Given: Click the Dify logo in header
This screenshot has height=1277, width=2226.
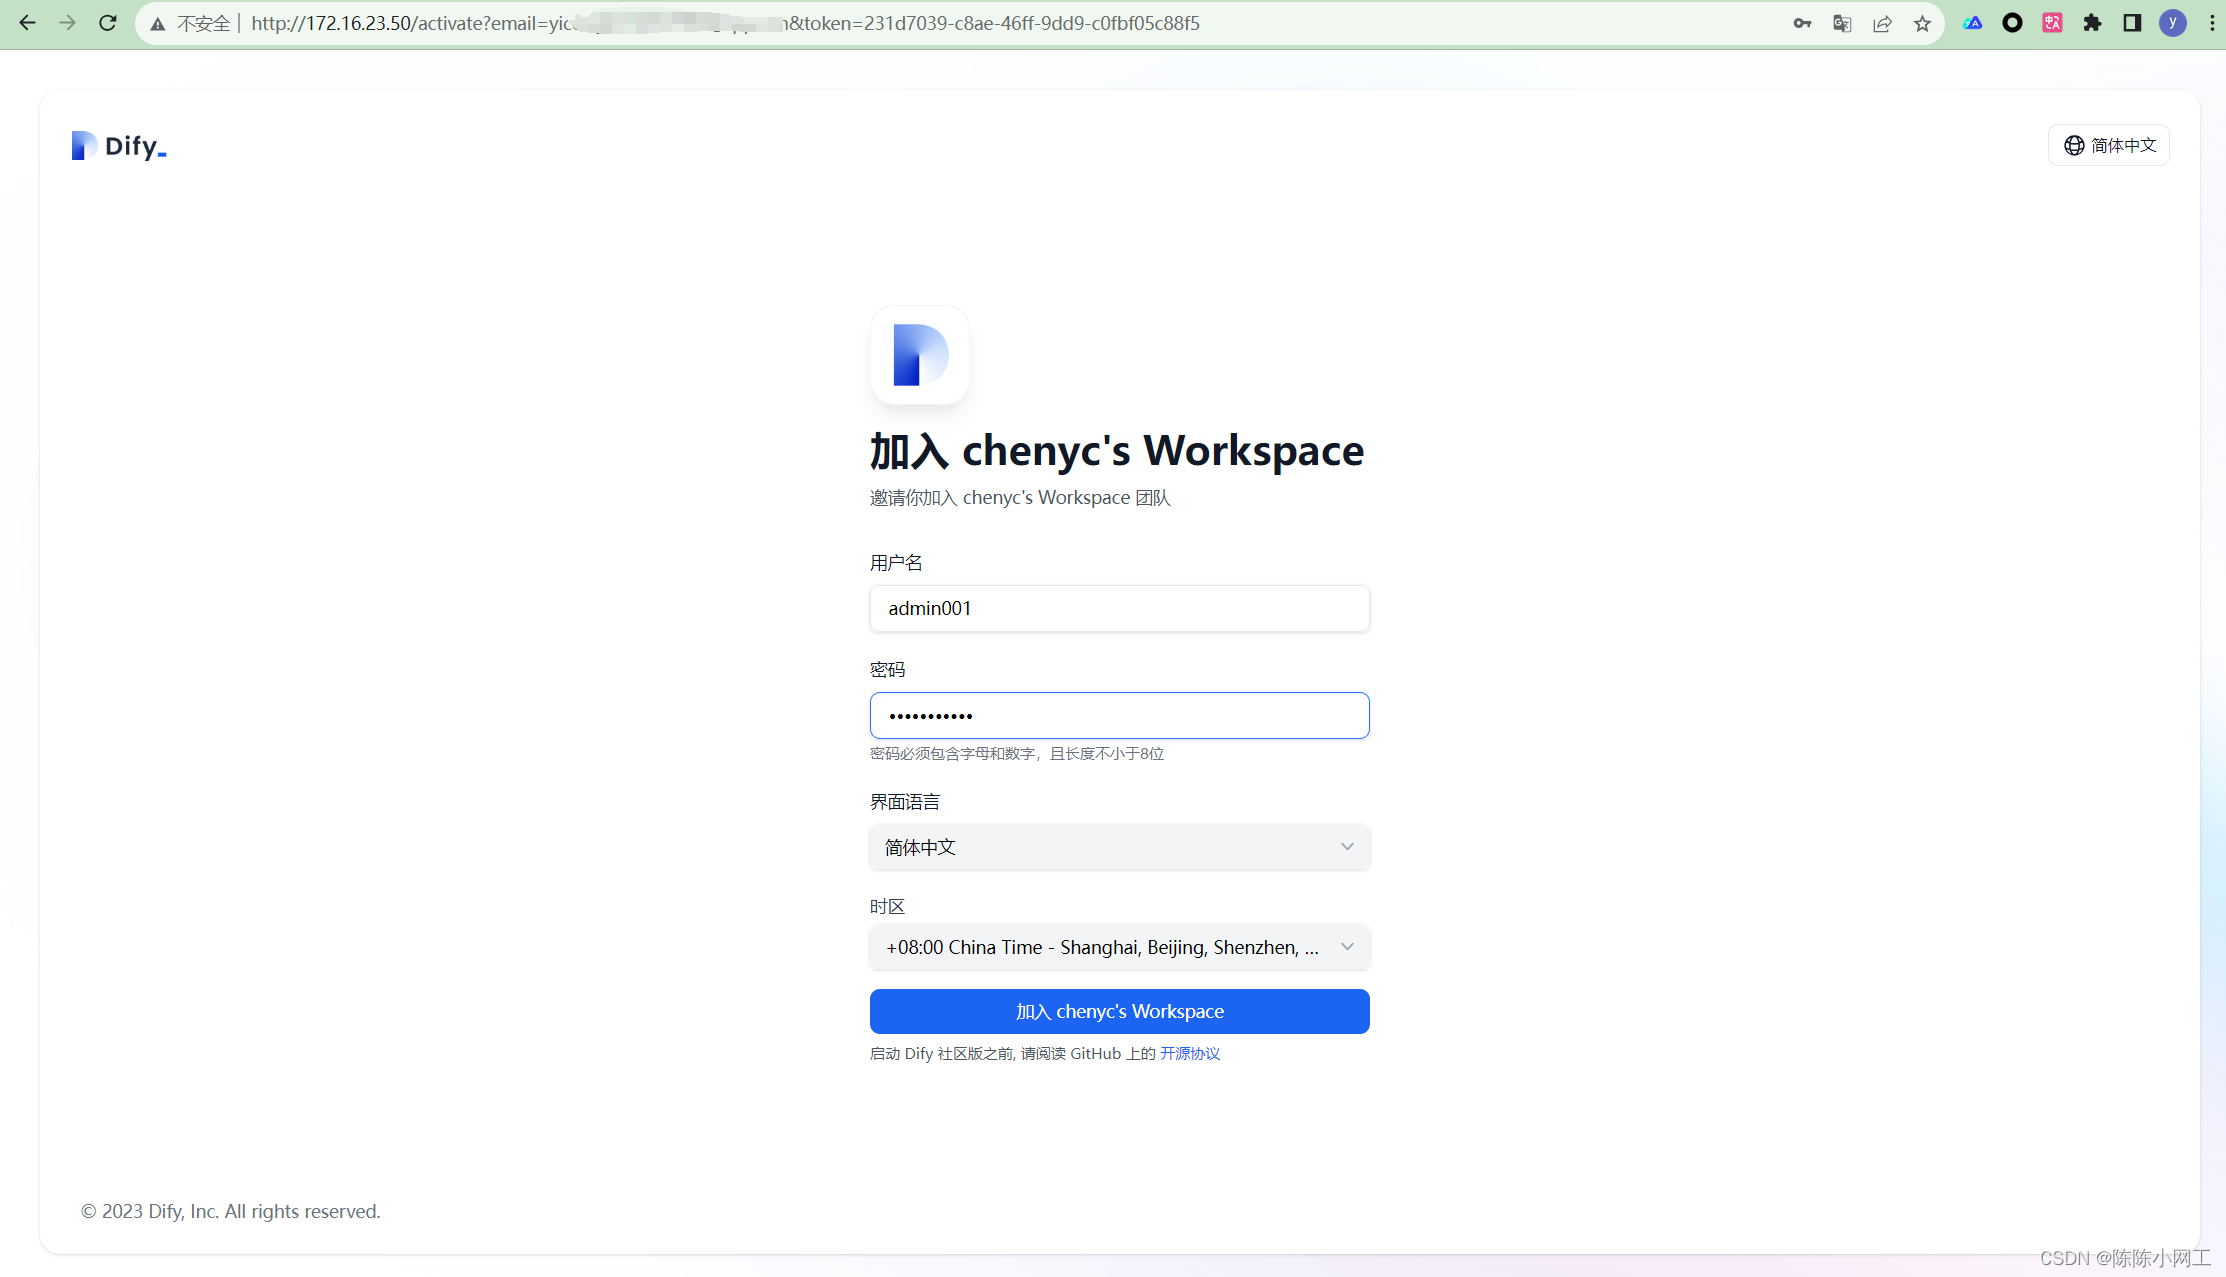Looking at the screenshot, I should [x=119, y=146].
